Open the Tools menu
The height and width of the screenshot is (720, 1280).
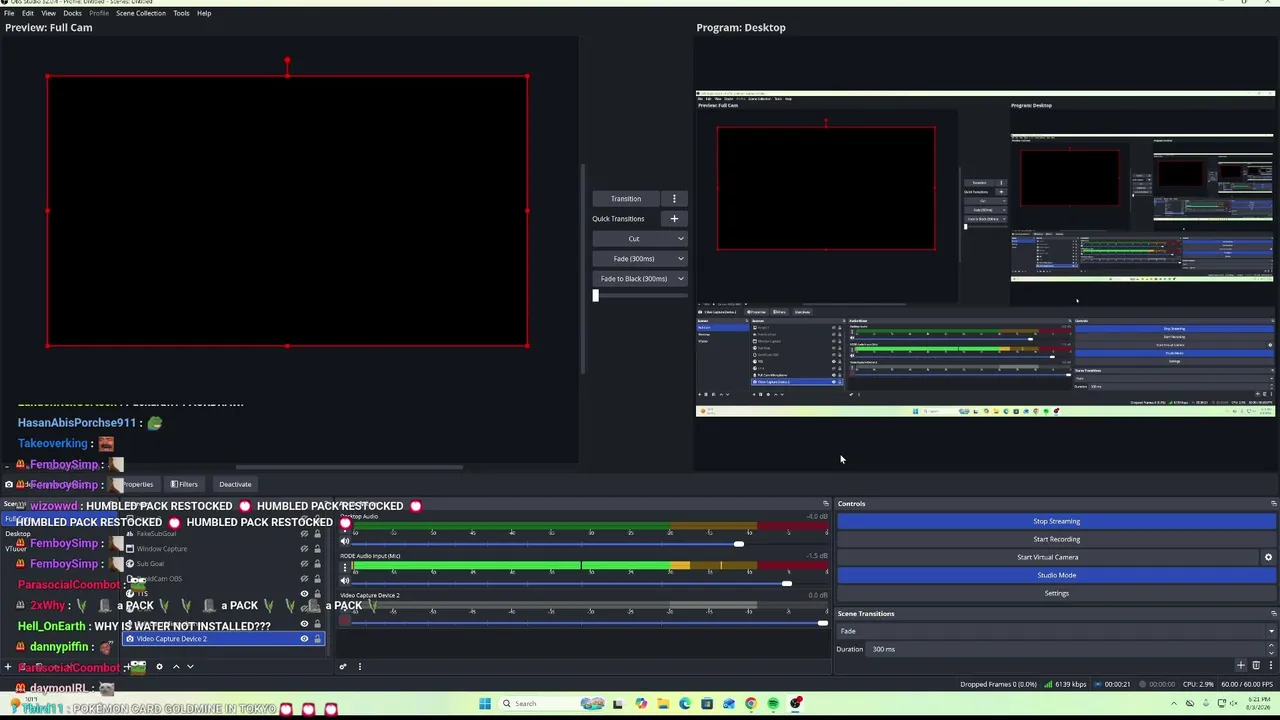181,13
